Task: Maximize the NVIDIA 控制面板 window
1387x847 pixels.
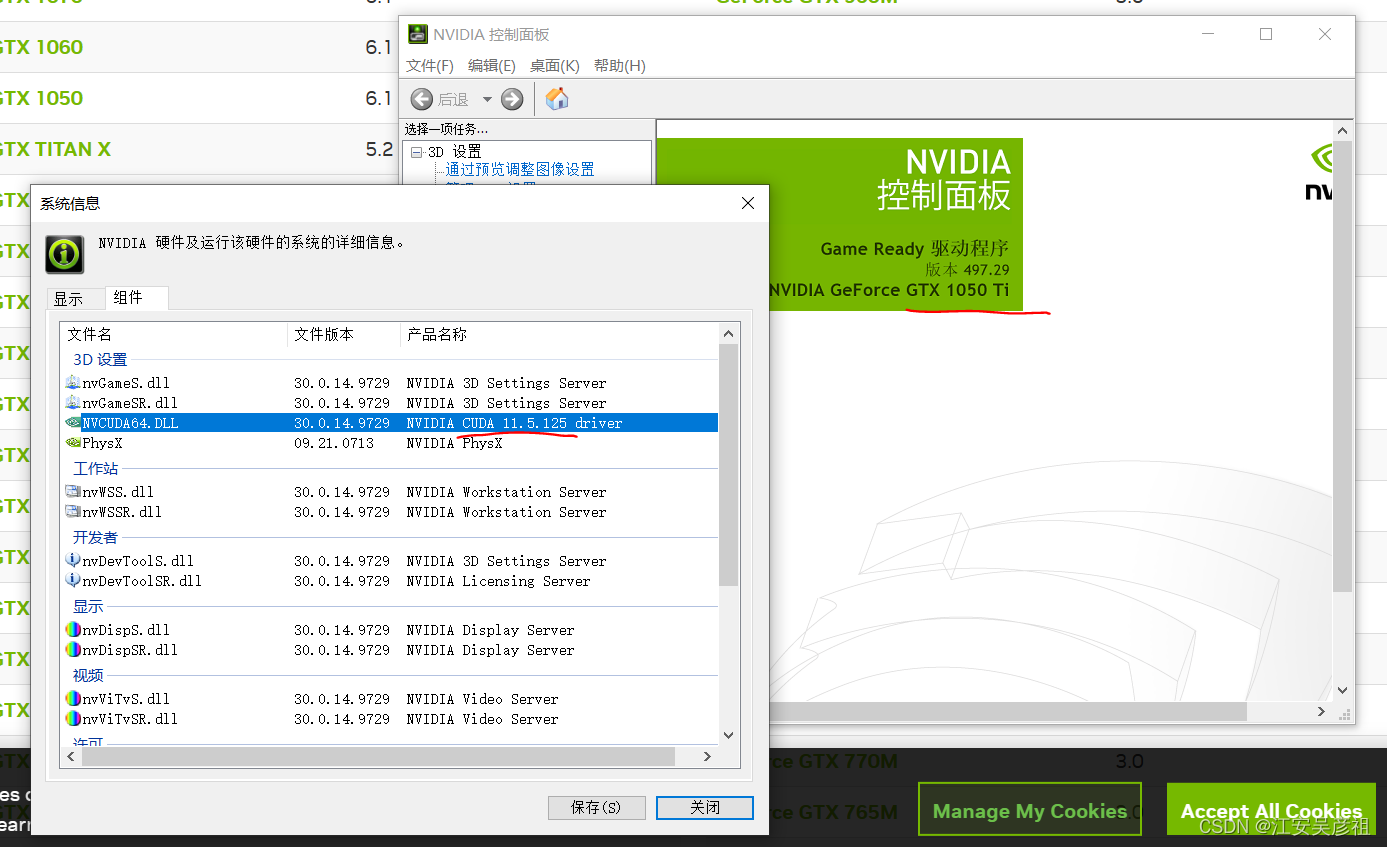Action: point(1266,34)
